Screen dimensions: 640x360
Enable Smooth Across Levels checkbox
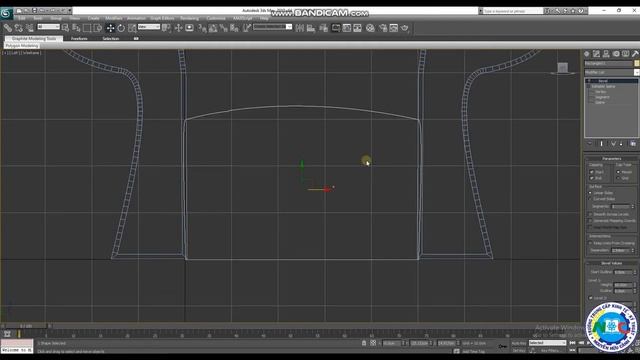tap(590, 214)
